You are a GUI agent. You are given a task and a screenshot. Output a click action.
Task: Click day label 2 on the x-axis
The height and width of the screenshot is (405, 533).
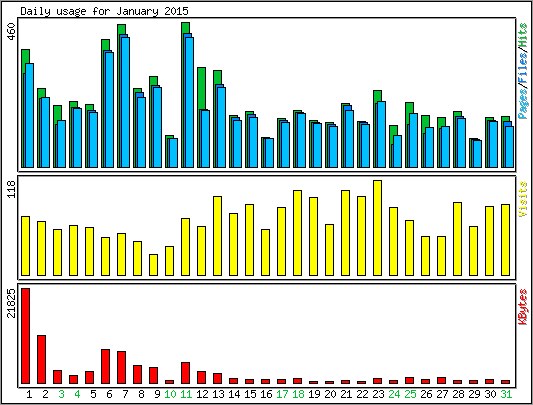45,394
